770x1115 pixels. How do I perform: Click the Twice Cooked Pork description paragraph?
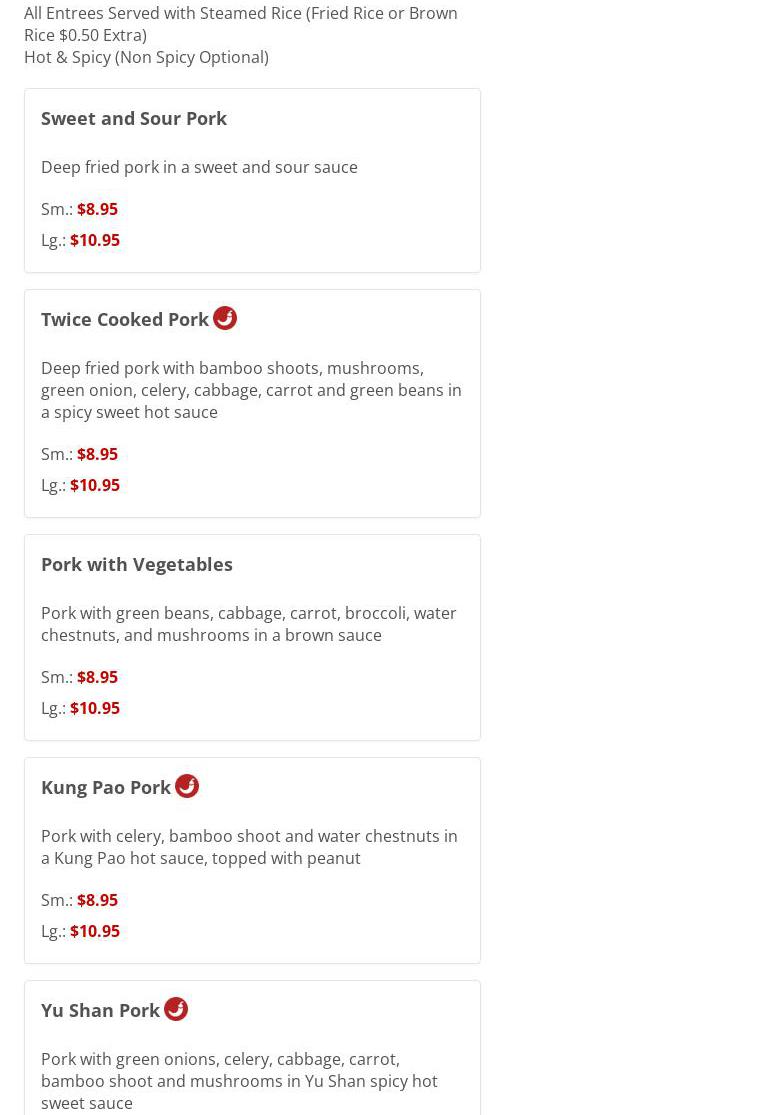[x=252, y=390]
